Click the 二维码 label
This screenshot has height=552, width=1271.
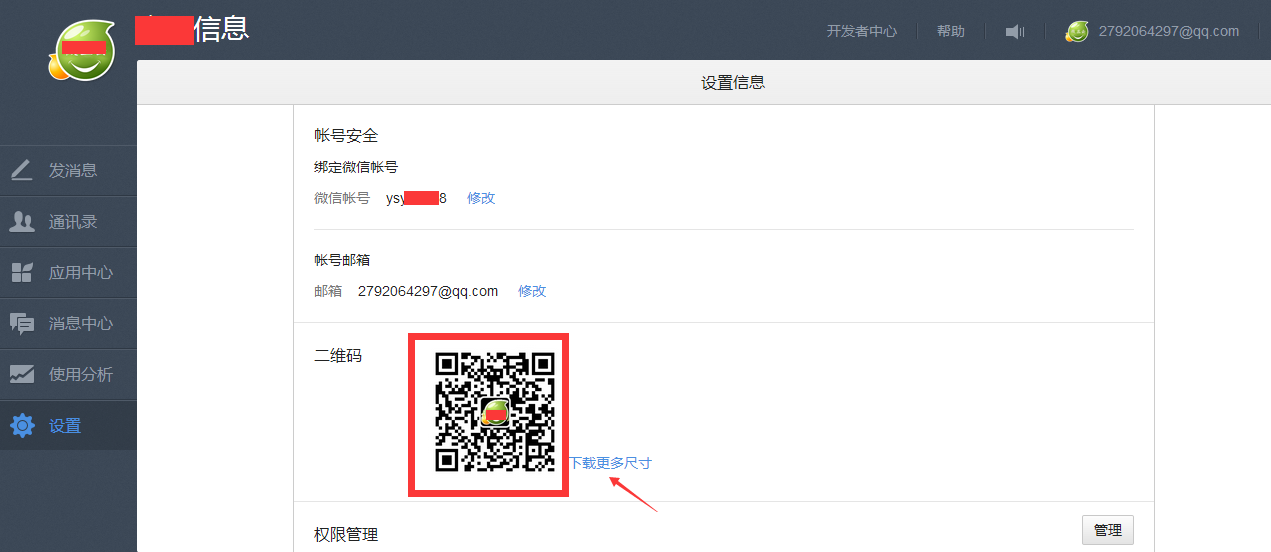(338, 355)
